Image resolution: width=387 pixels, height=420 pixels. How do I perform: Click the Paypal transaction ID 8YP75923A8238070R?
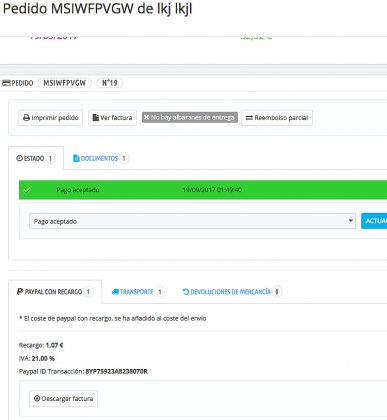click(116, 371)
